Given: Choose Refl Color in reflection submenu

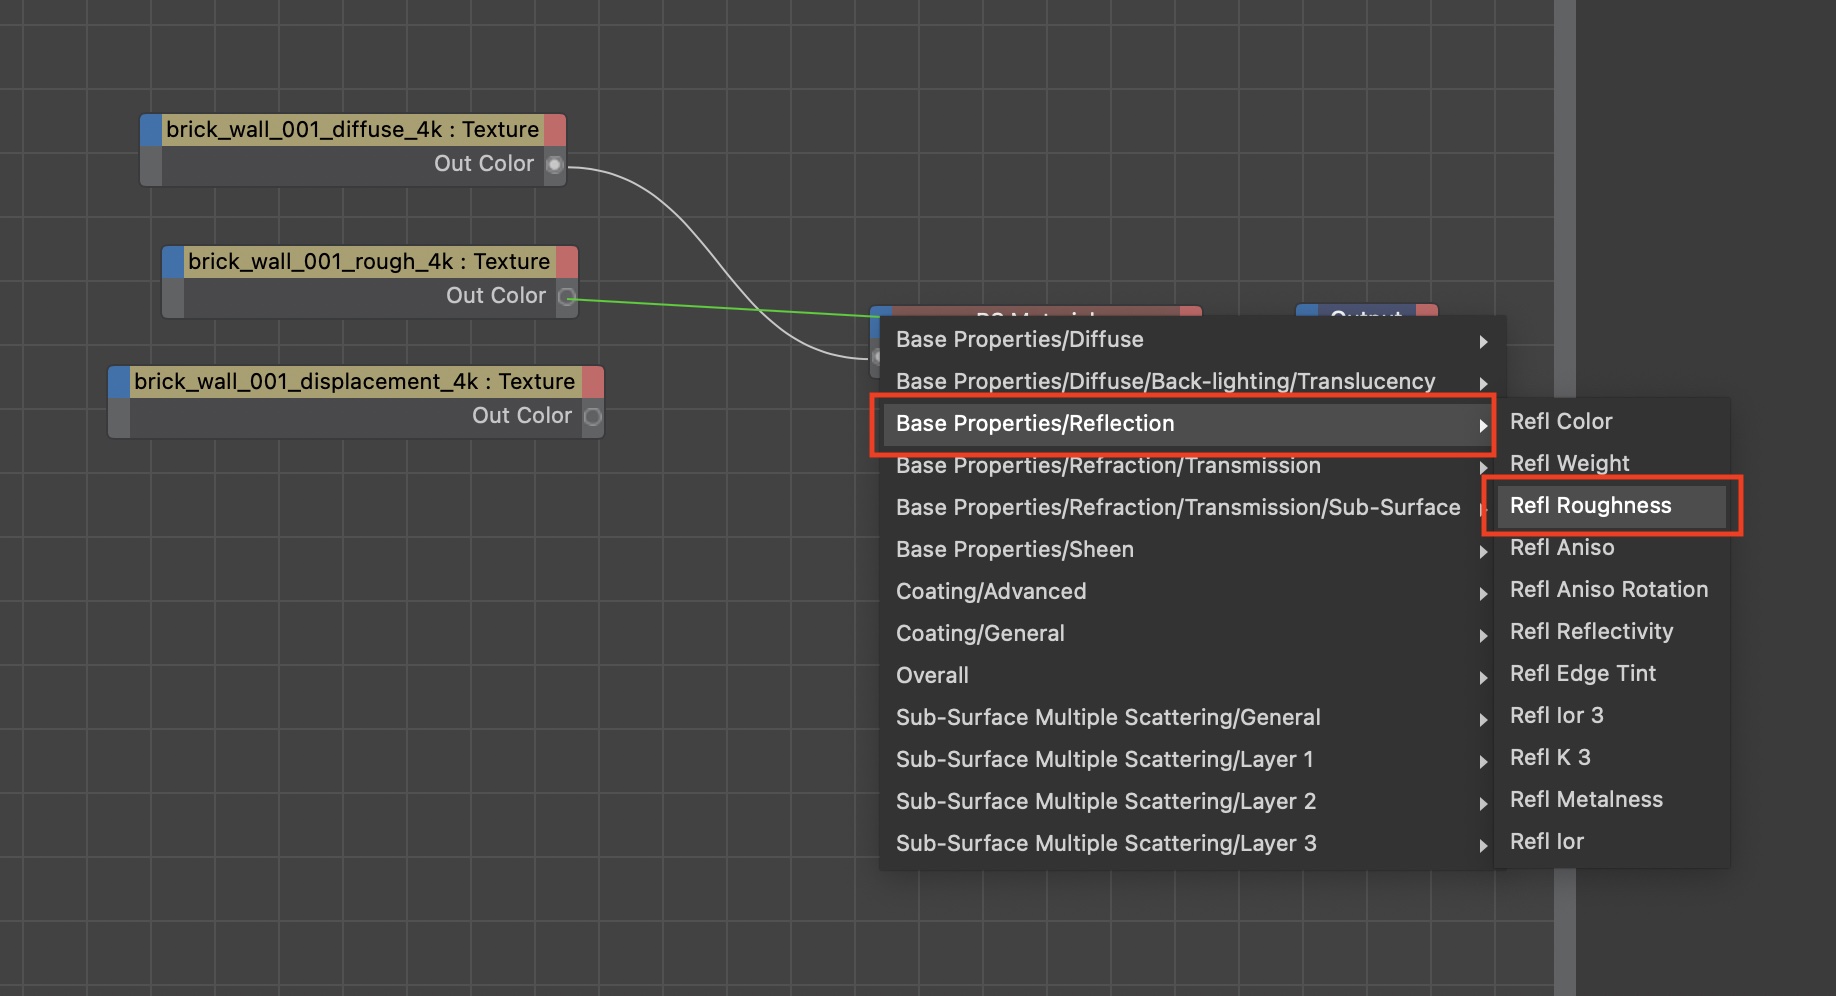Looking at the screenshot, I should click(x=1561, y=422).
